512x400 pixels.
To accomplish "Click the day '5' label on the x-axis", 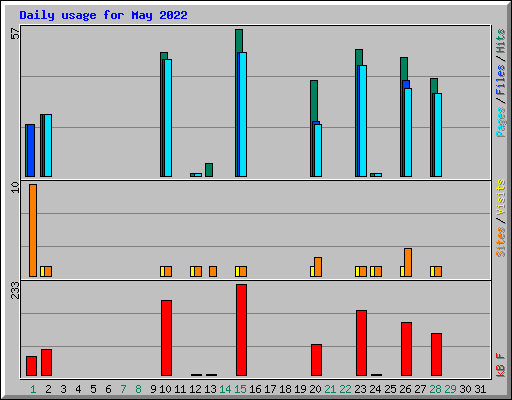I will point(93,389).
